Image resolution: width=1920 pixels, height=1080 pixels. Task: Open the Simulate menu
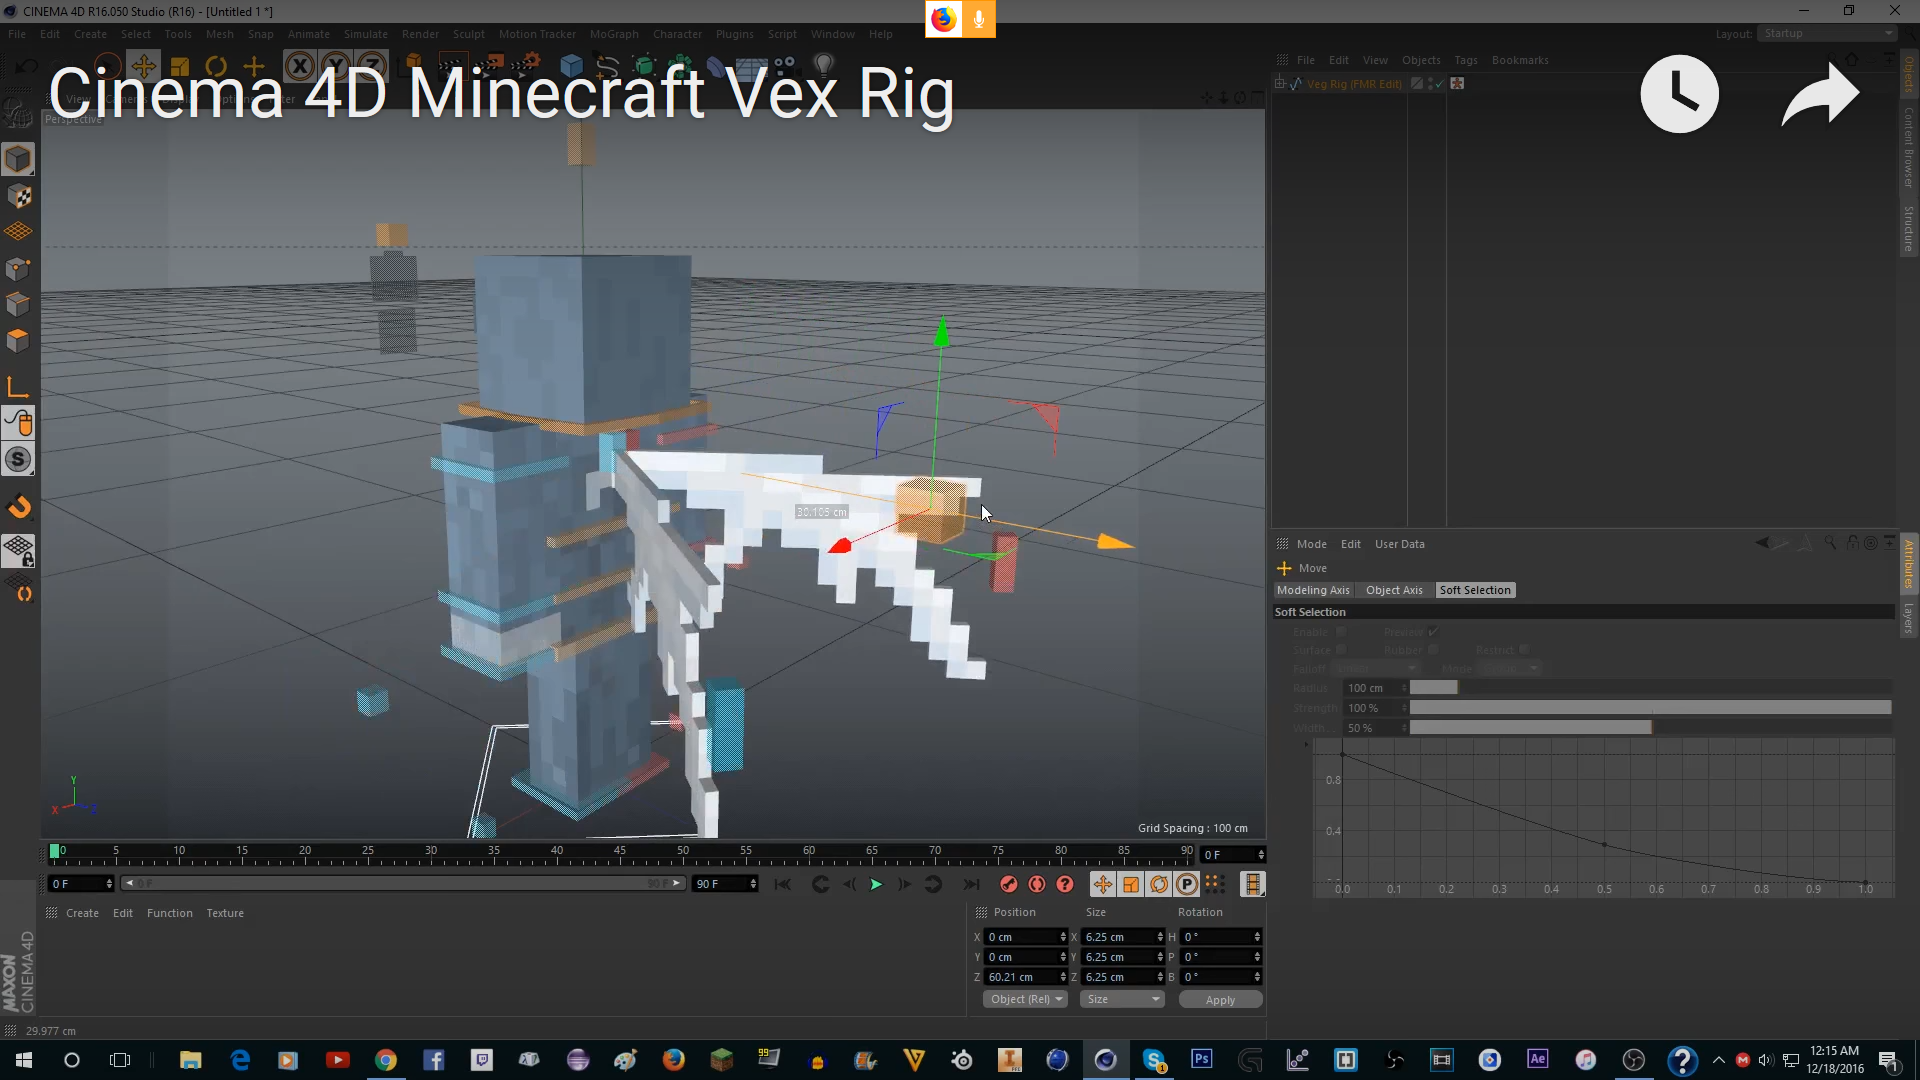[x=365, y=34]
